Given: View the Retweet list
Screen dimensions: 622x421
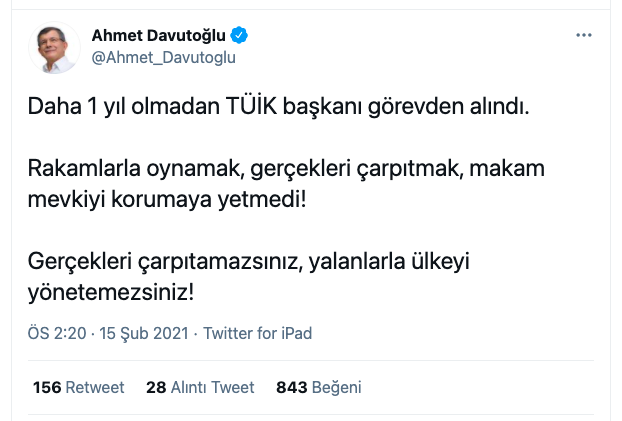Looking at the screenshot, I should (97, 387).
